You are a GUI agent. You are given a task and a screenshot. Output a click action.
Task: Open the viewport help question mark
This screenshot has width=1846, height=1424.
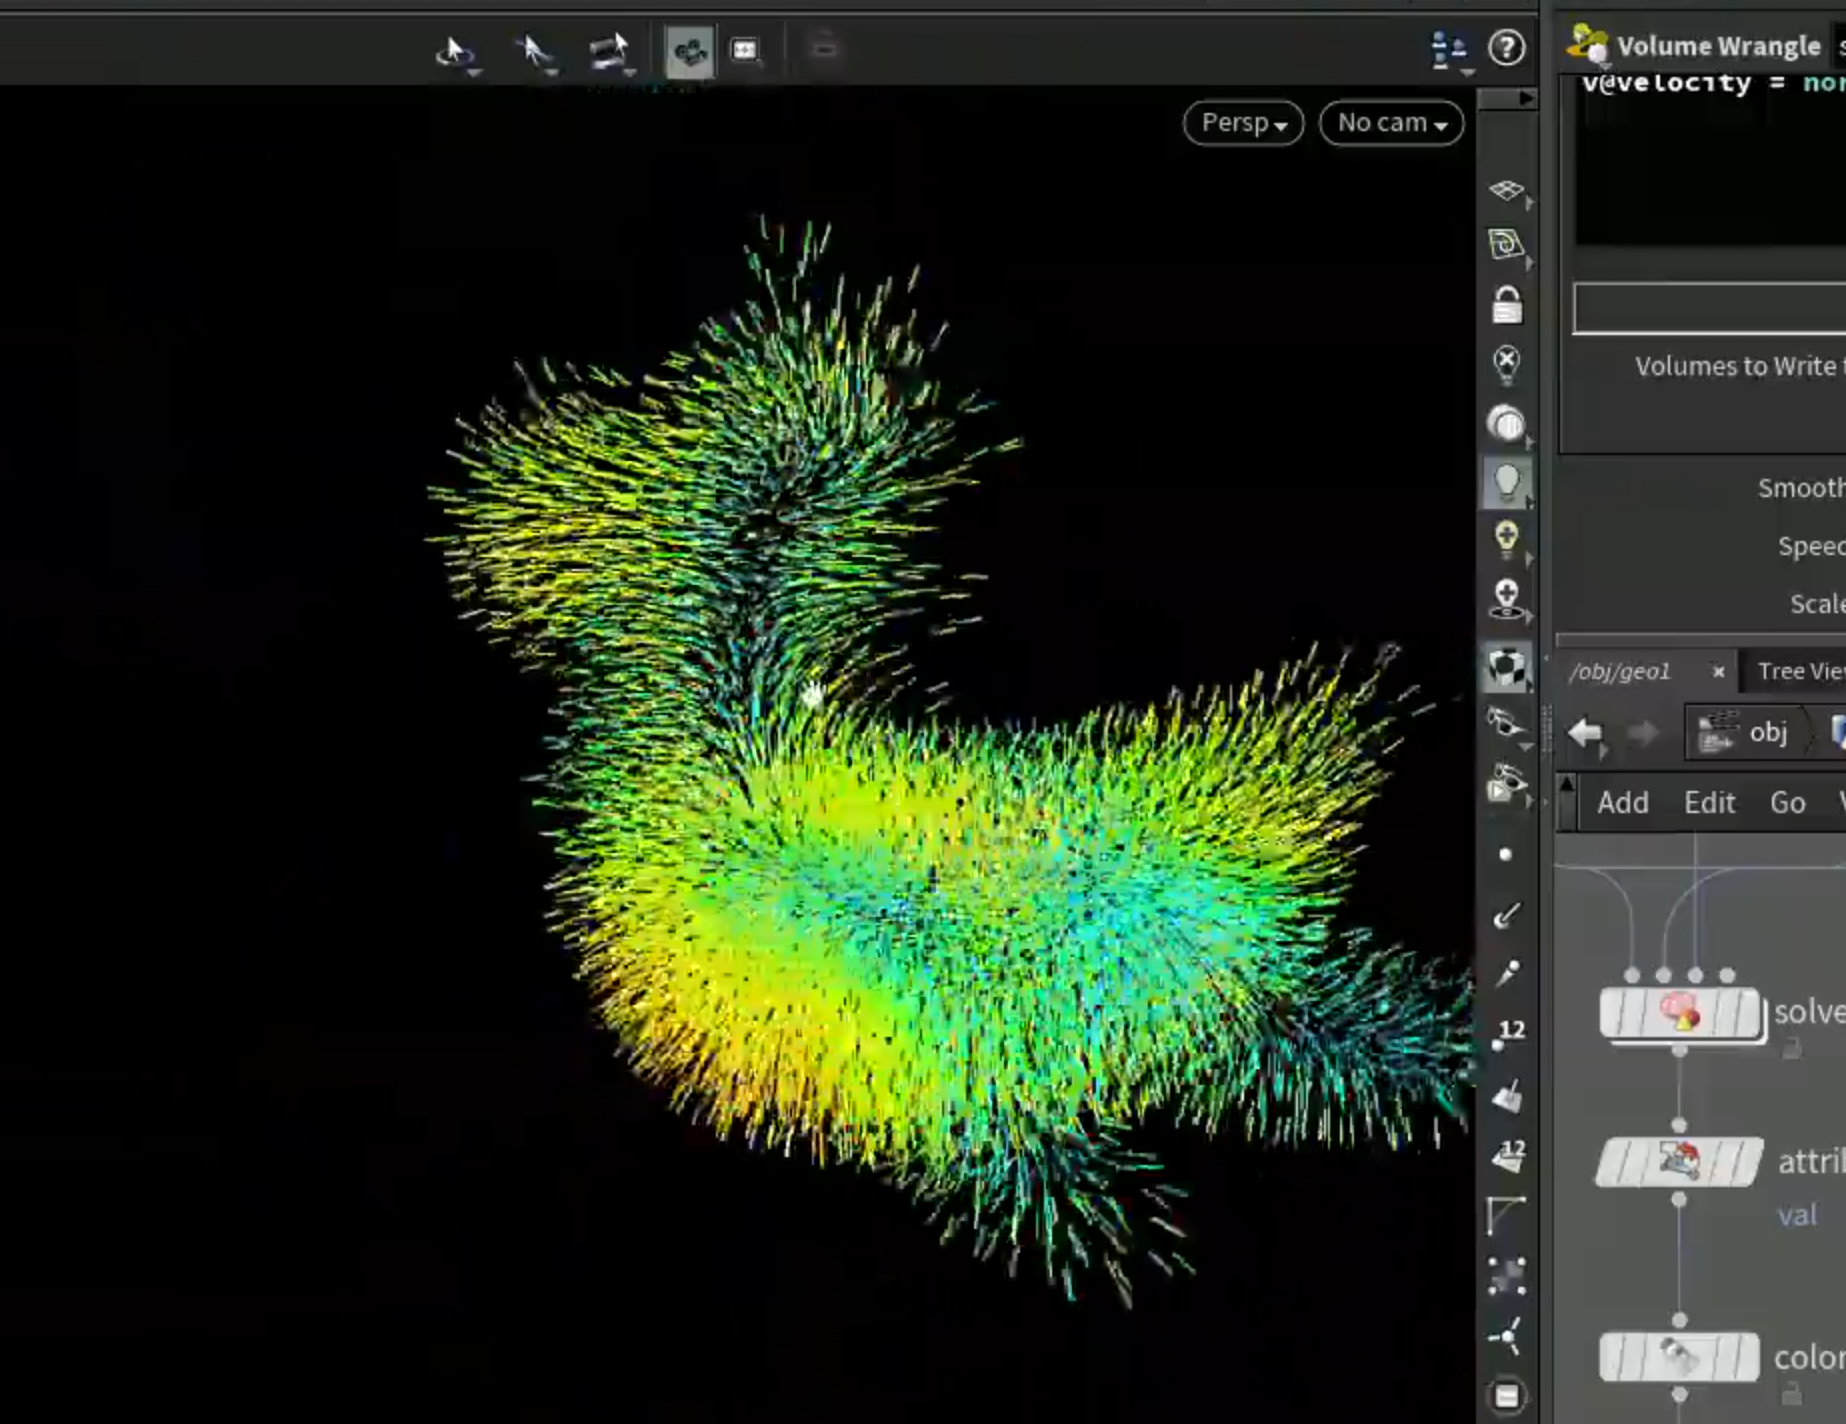click(x=1507, y=48)
